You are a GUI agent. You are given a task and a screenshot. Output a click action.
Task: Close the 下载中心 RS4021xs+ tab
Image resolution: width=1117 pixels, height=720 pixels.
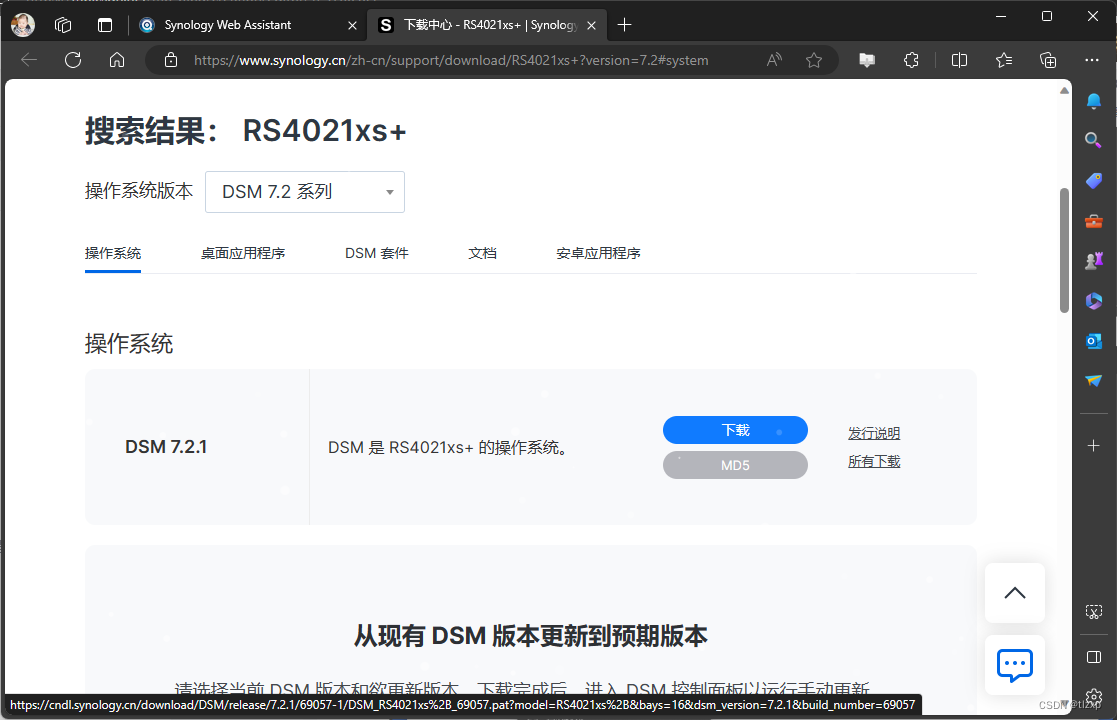[x=591, y=25]
